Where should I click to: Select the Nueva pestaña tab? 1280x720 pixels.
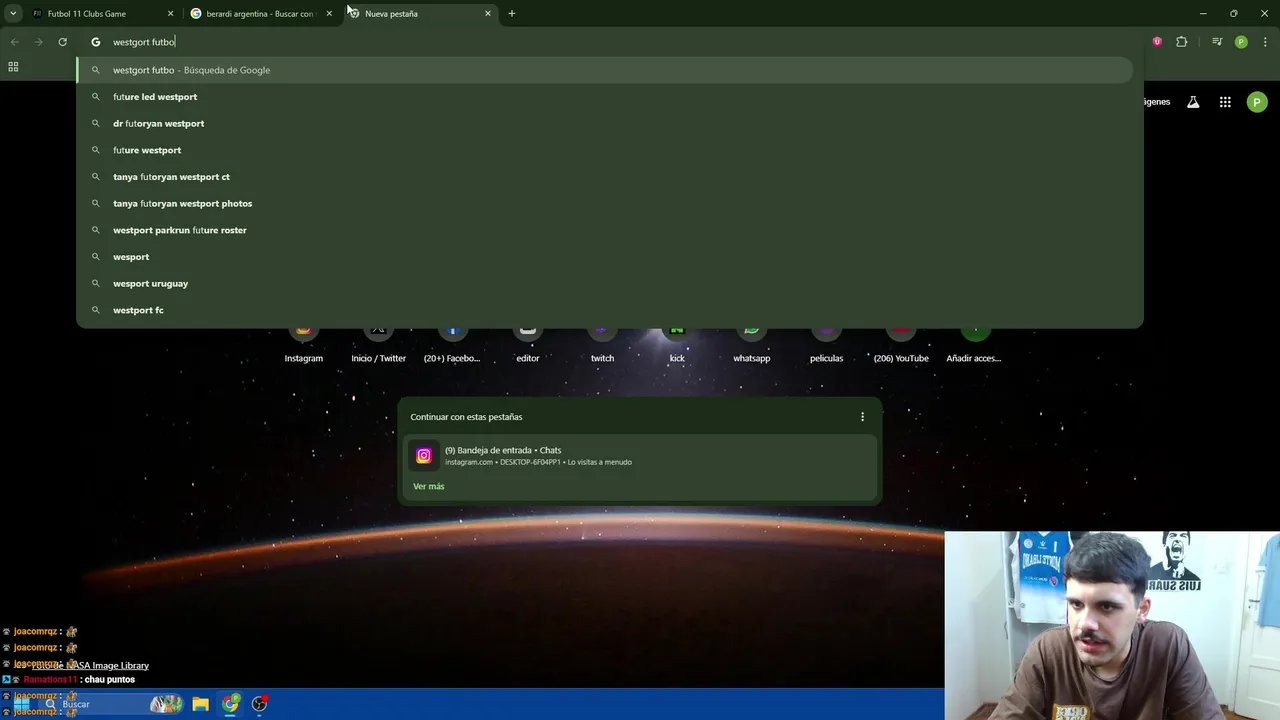point(420,14)
